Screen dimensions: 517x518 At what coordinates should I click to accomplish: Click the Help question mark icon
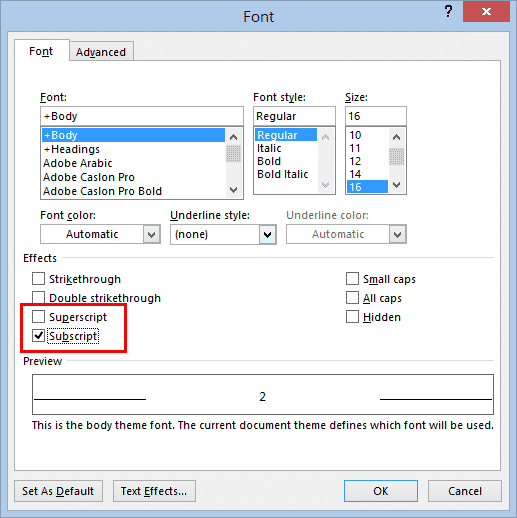(449, 12)
